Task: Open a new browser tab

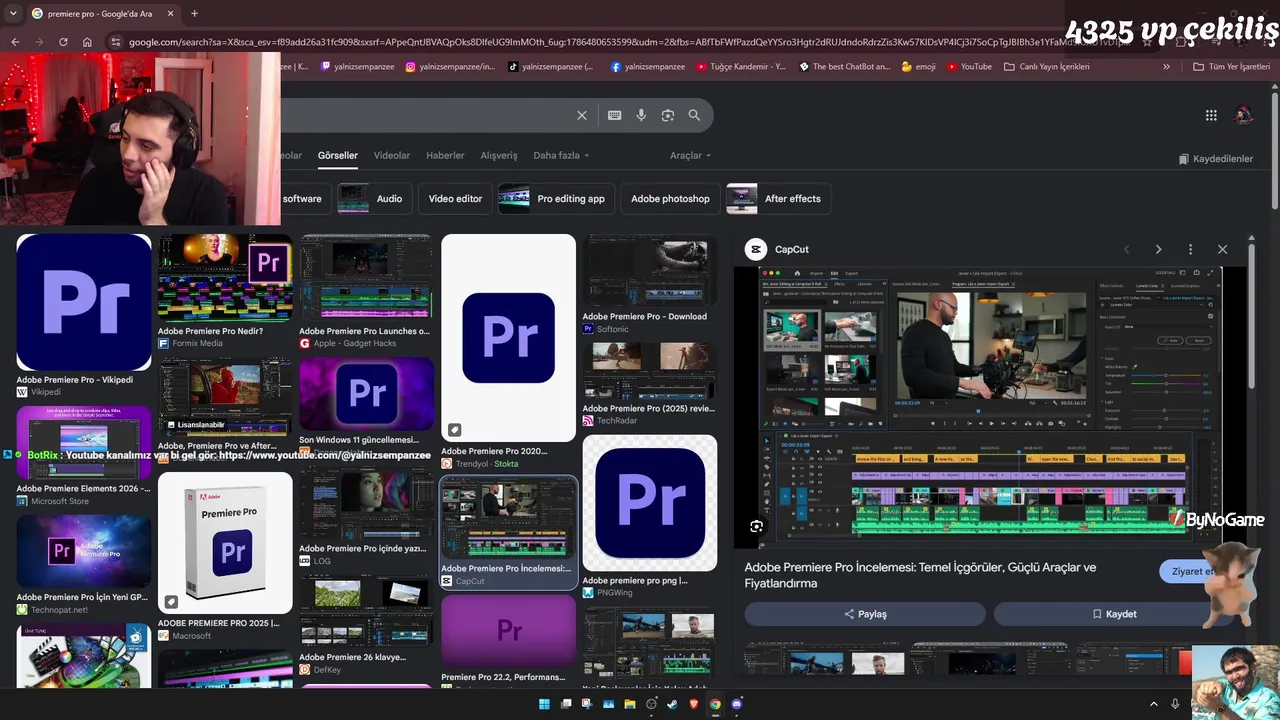Action: (194, 14)
